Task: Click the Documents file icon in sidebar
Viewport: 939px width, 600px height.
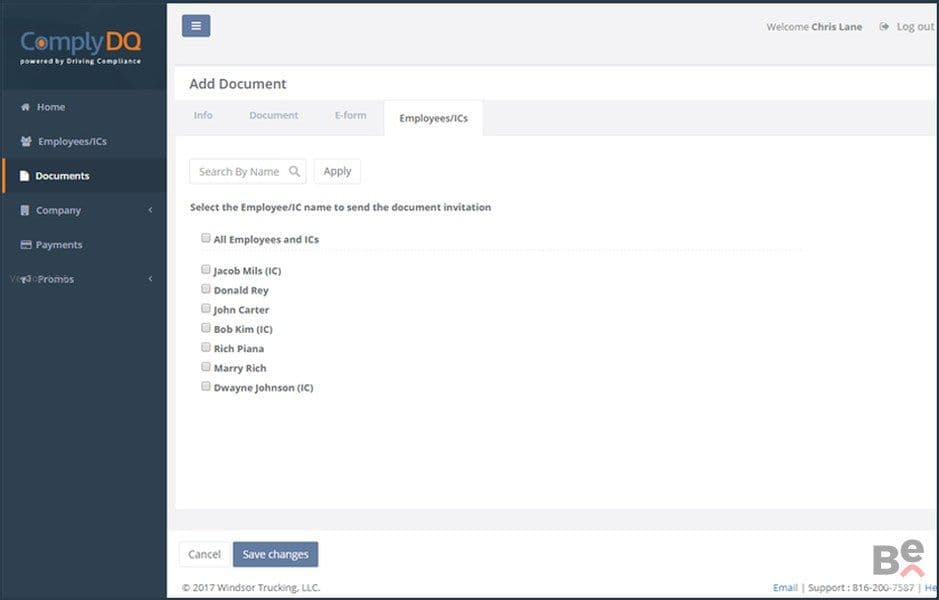Action: click(24, 175)
